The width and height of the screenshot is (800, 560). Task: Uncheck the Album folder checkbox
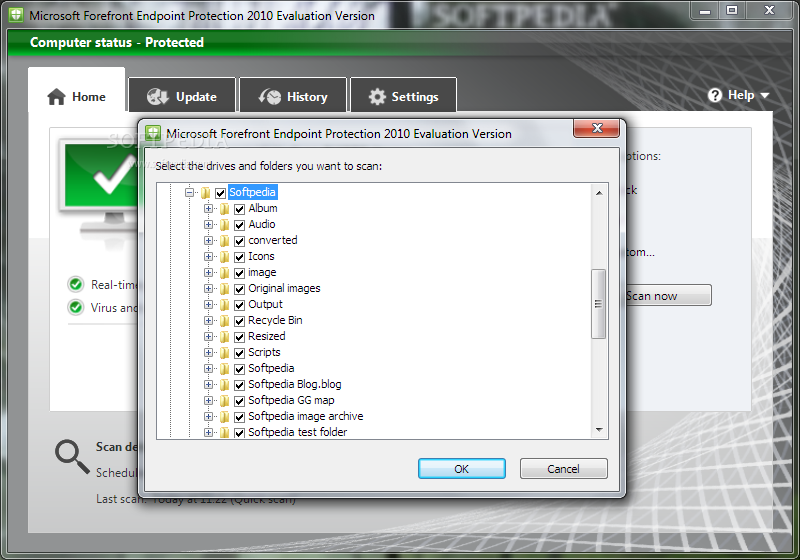[x=239, y=209]
